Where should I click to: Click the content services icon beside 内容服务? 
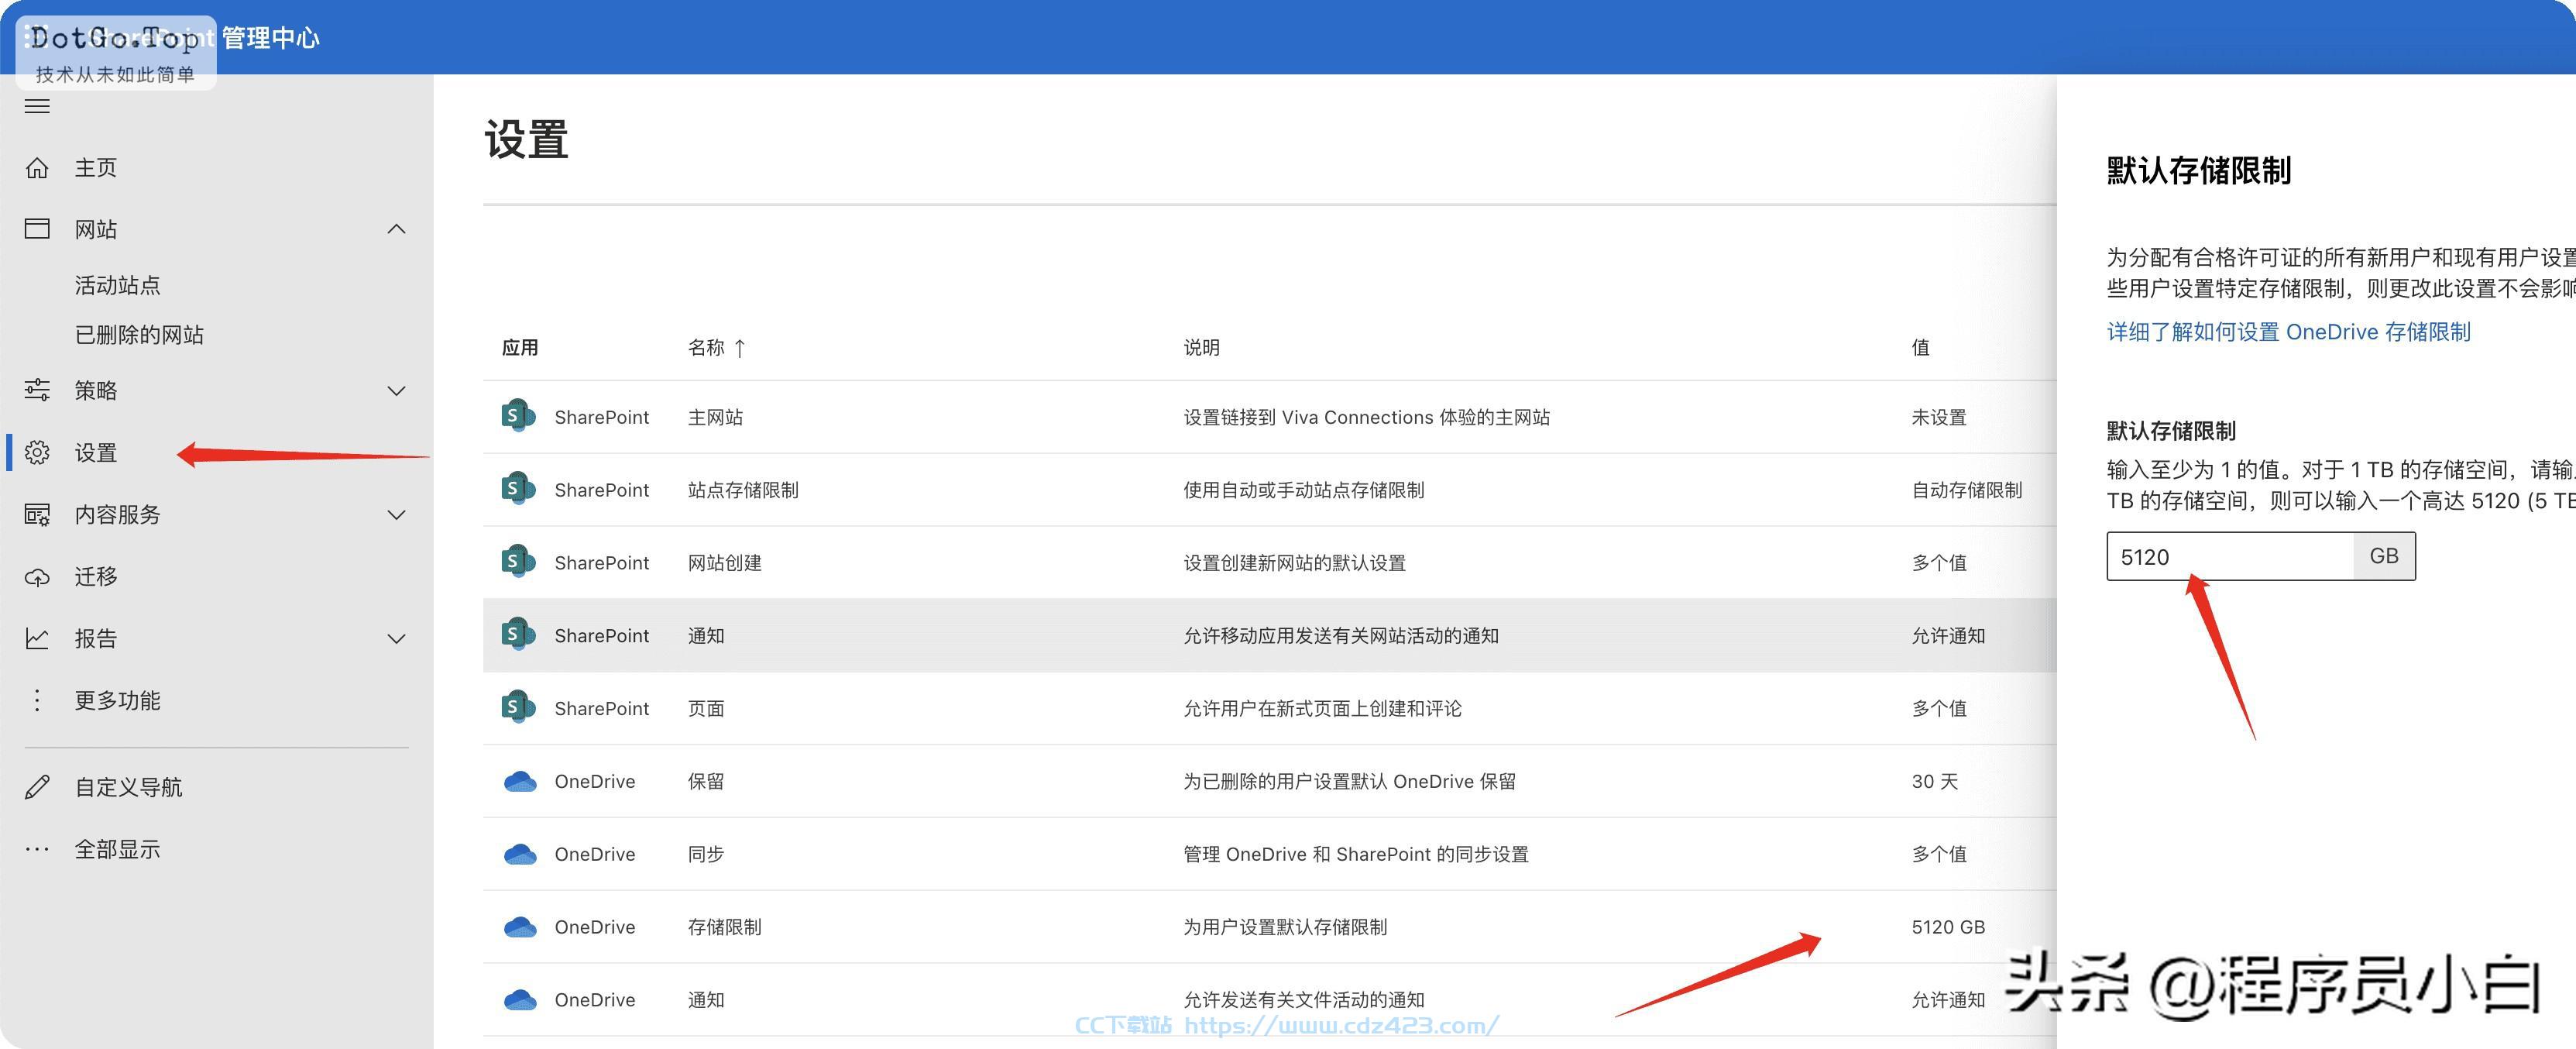pos(37,514)
